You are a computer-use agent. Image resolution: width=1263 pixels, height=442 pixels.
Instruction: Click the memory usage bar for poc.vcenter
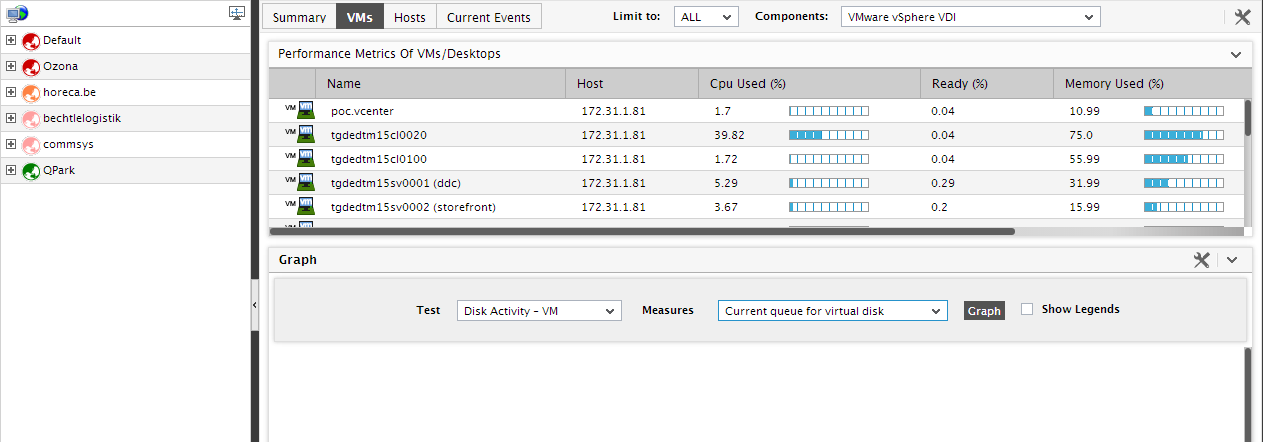click(x=1184, y=110)
